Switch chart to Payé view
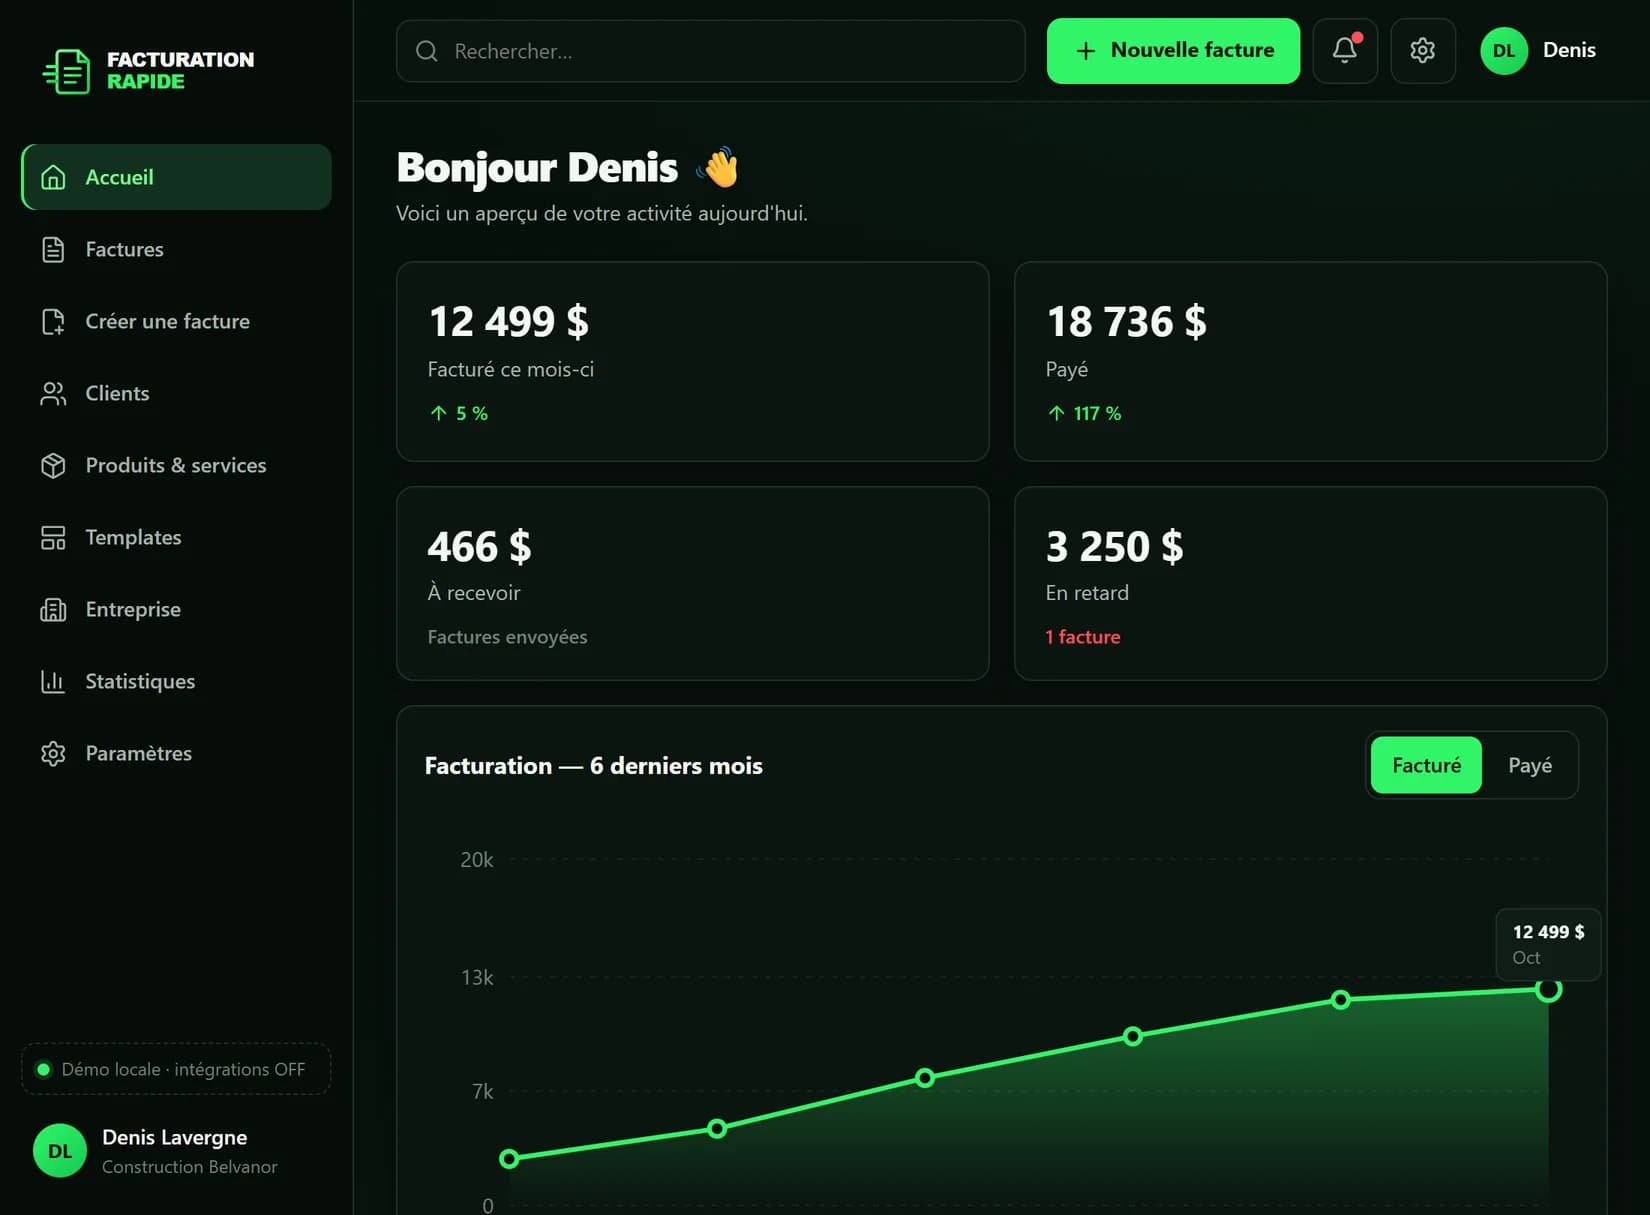The image size is (1650, 1215). tap(1530, 765)
